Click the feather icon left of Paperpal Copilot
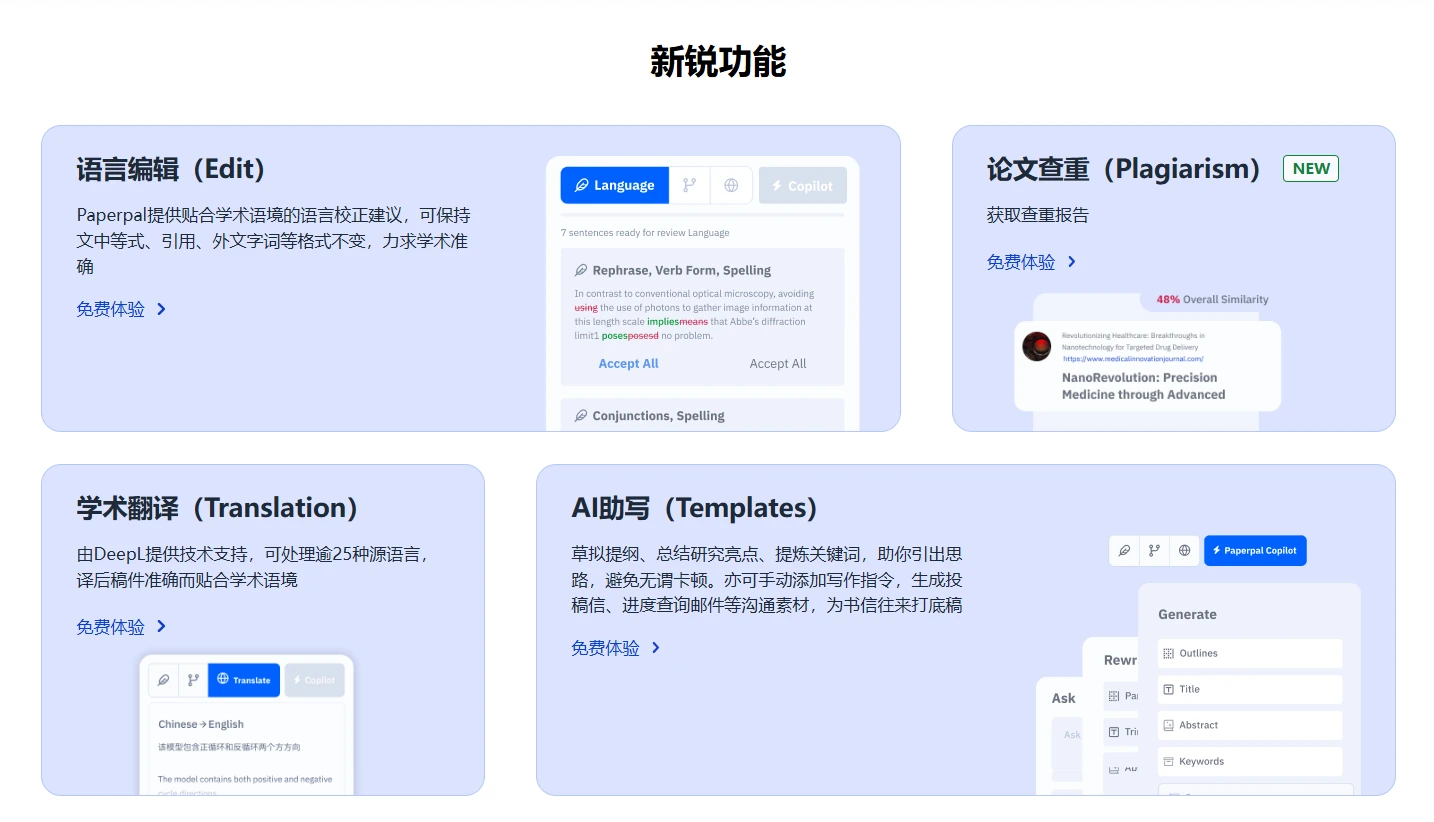Screen dimensions: 1434x822 click(1124, 550)
